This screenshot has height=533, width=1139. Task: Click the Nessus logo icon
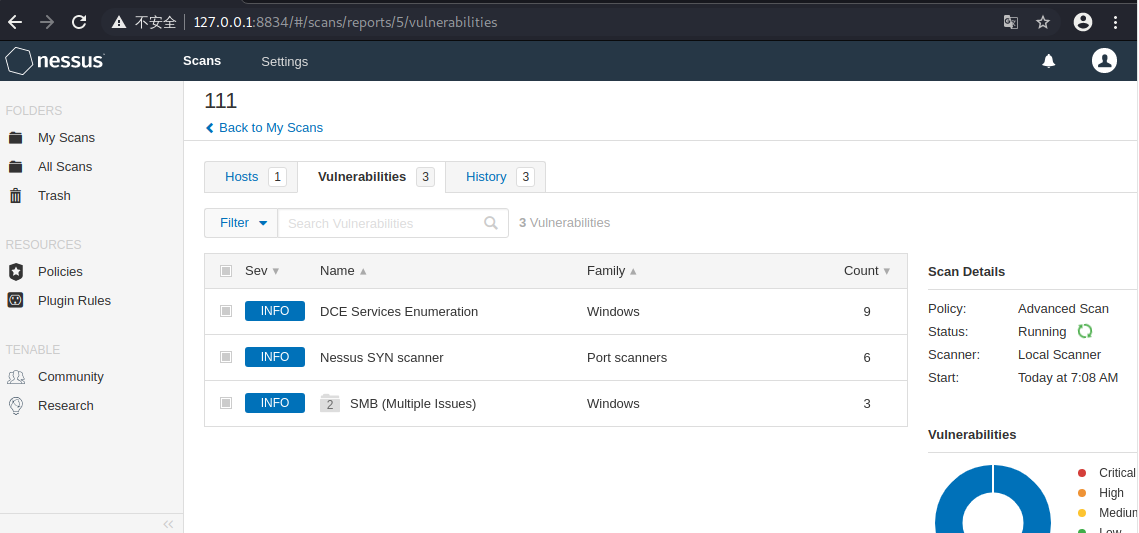pos(20,61)
